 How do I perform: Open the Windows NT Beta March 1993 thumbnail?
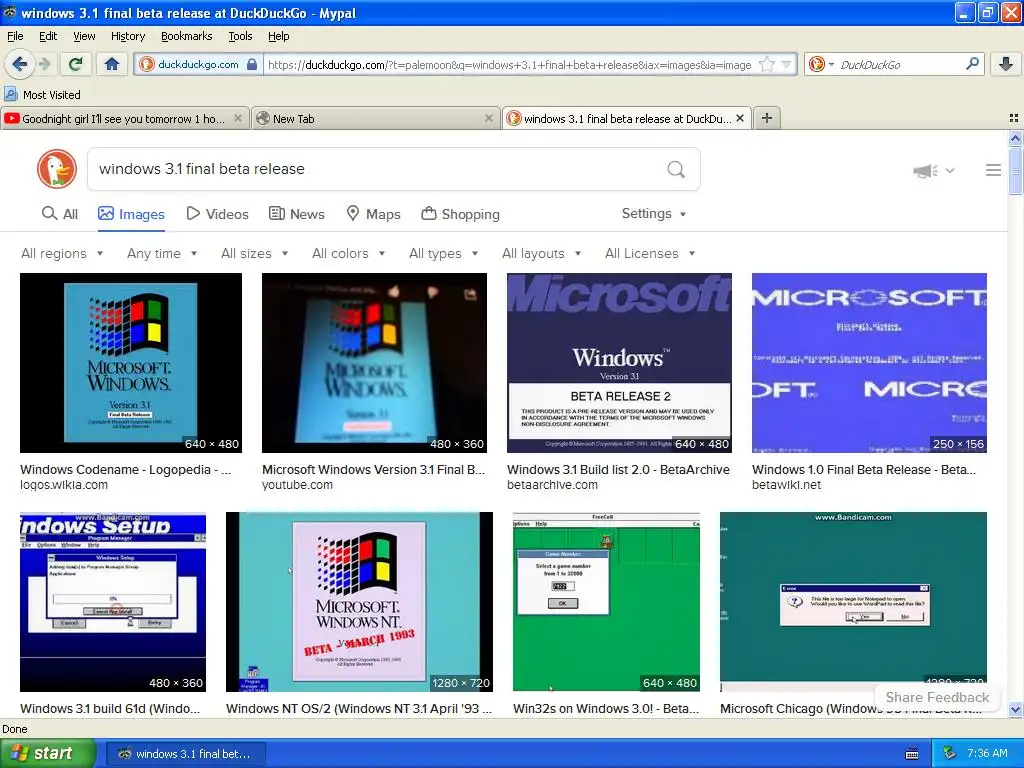point(359,601)
